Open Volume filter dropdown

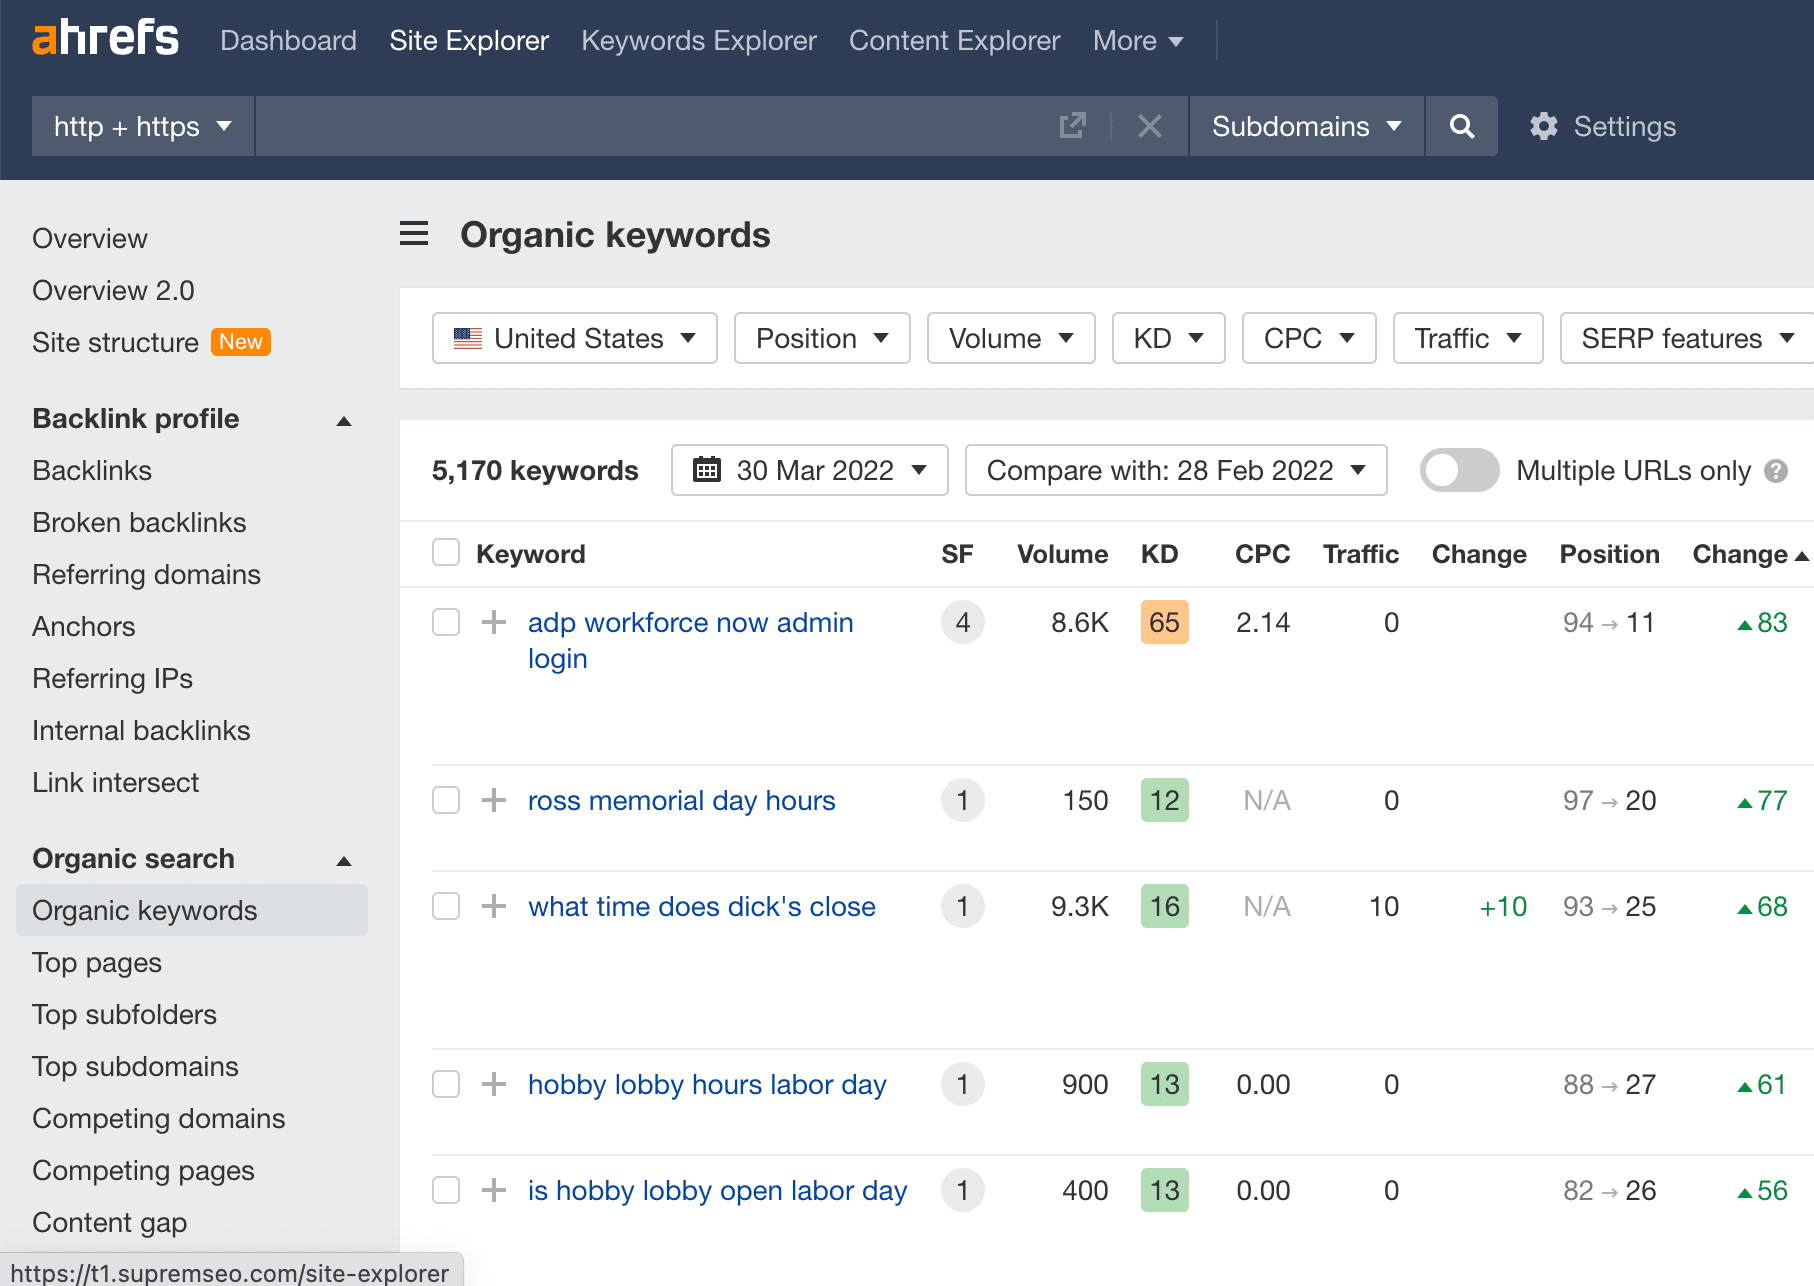point(1011,338)
